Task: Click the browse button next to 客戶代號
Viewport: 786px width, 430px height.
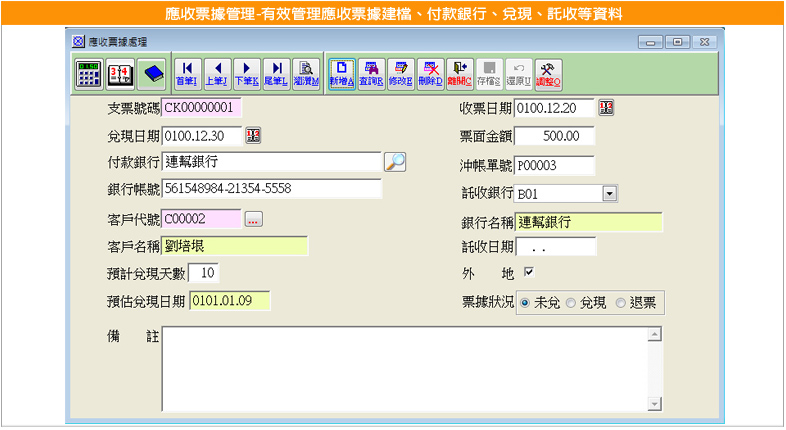Action: [x=253, y=219]
